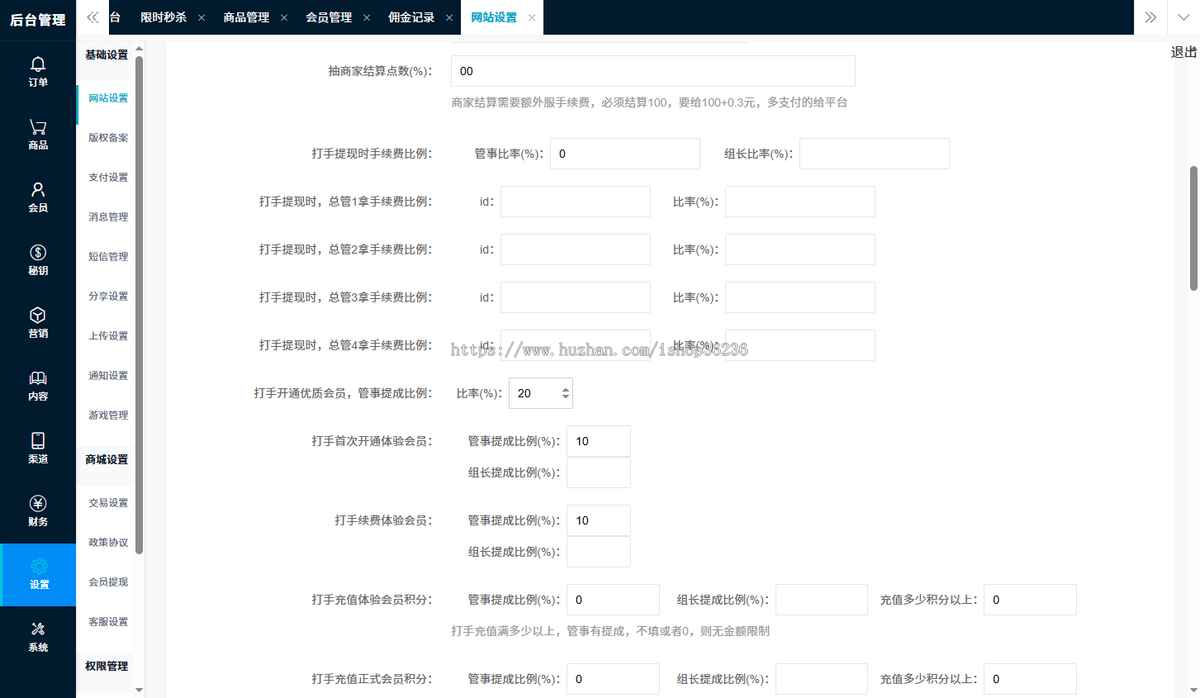
Task: Open 会员提现 in the submenu
Action: [108, 582]
